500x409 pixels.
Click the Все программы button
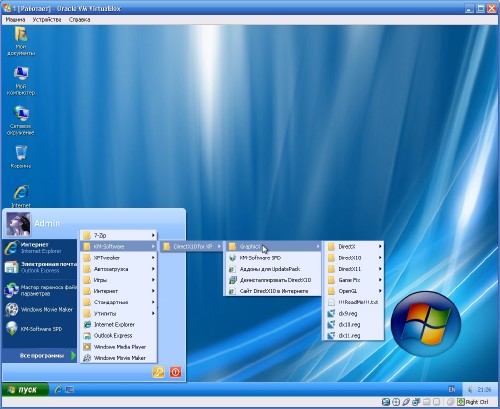47,356
